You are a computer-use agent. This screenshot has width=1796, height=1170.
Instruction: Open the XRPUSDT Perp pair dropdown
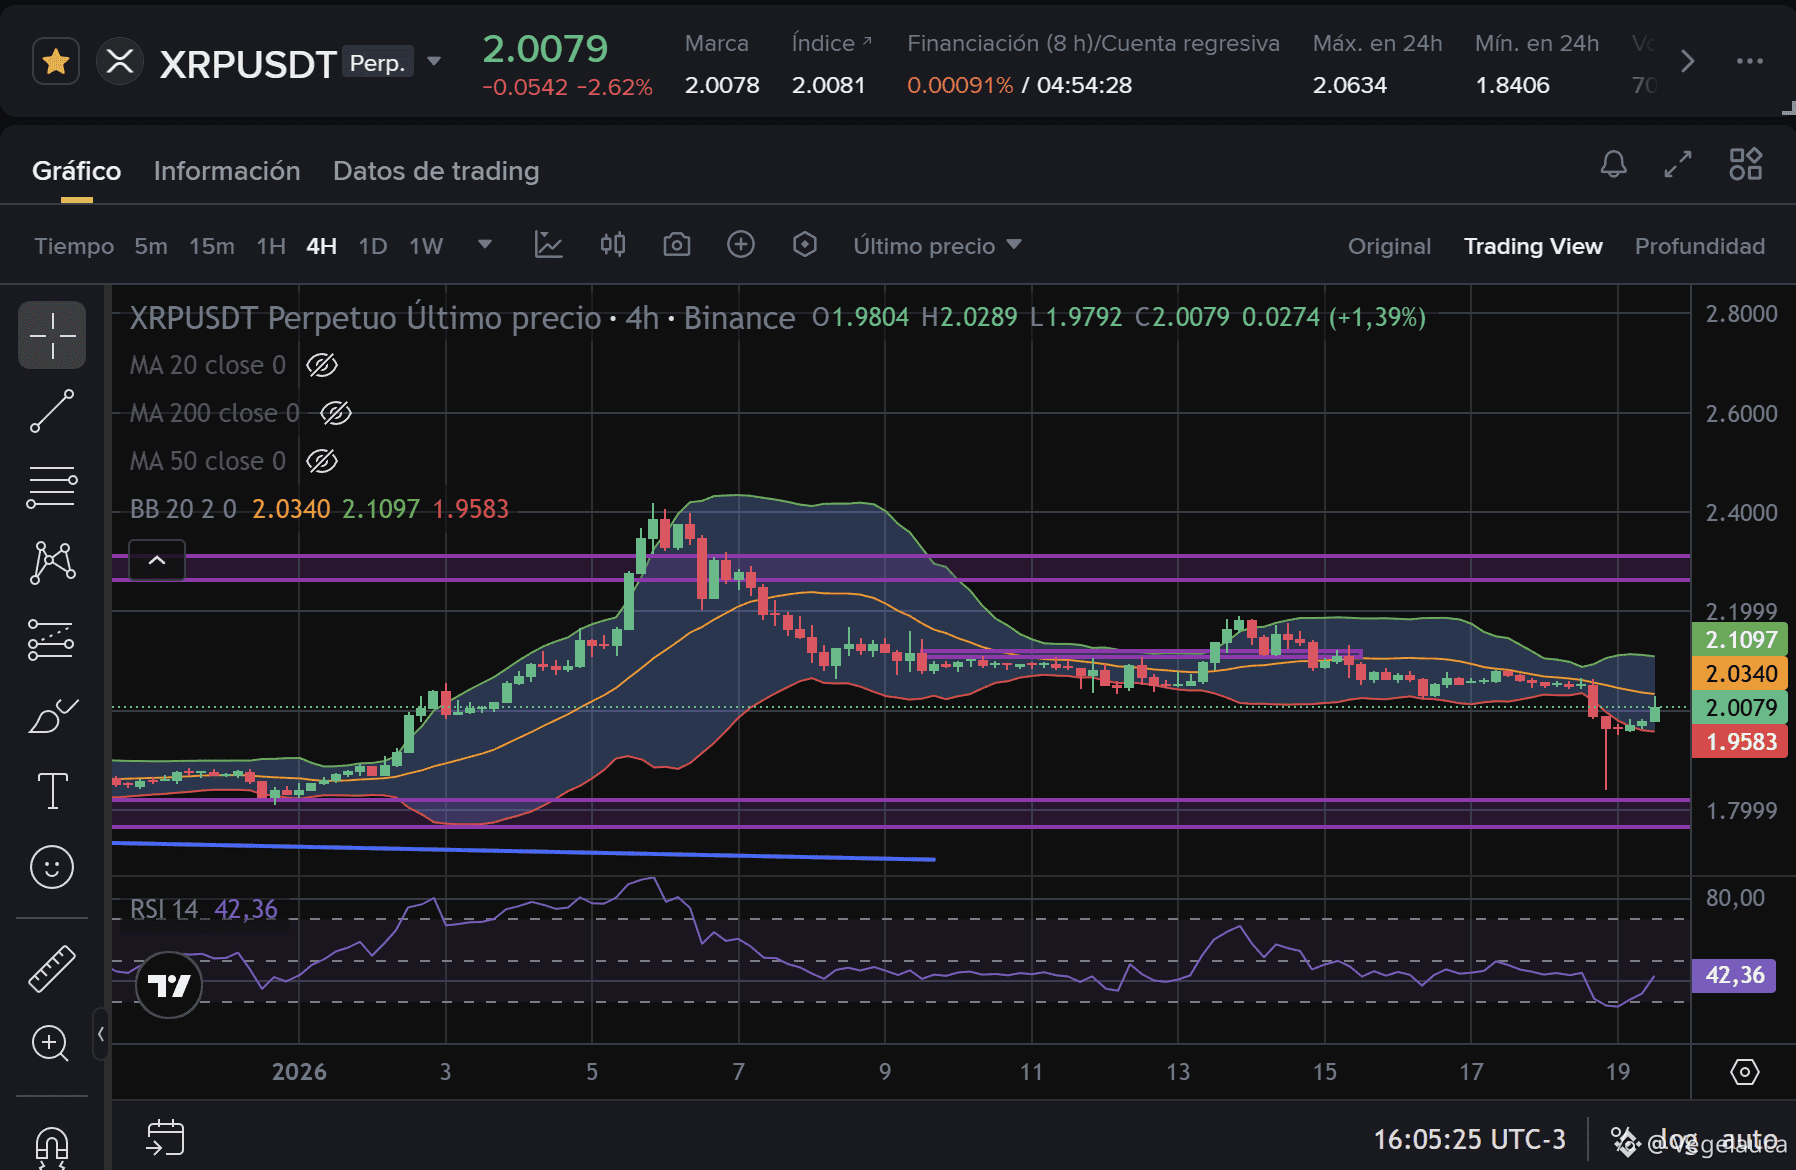point(434,62)
